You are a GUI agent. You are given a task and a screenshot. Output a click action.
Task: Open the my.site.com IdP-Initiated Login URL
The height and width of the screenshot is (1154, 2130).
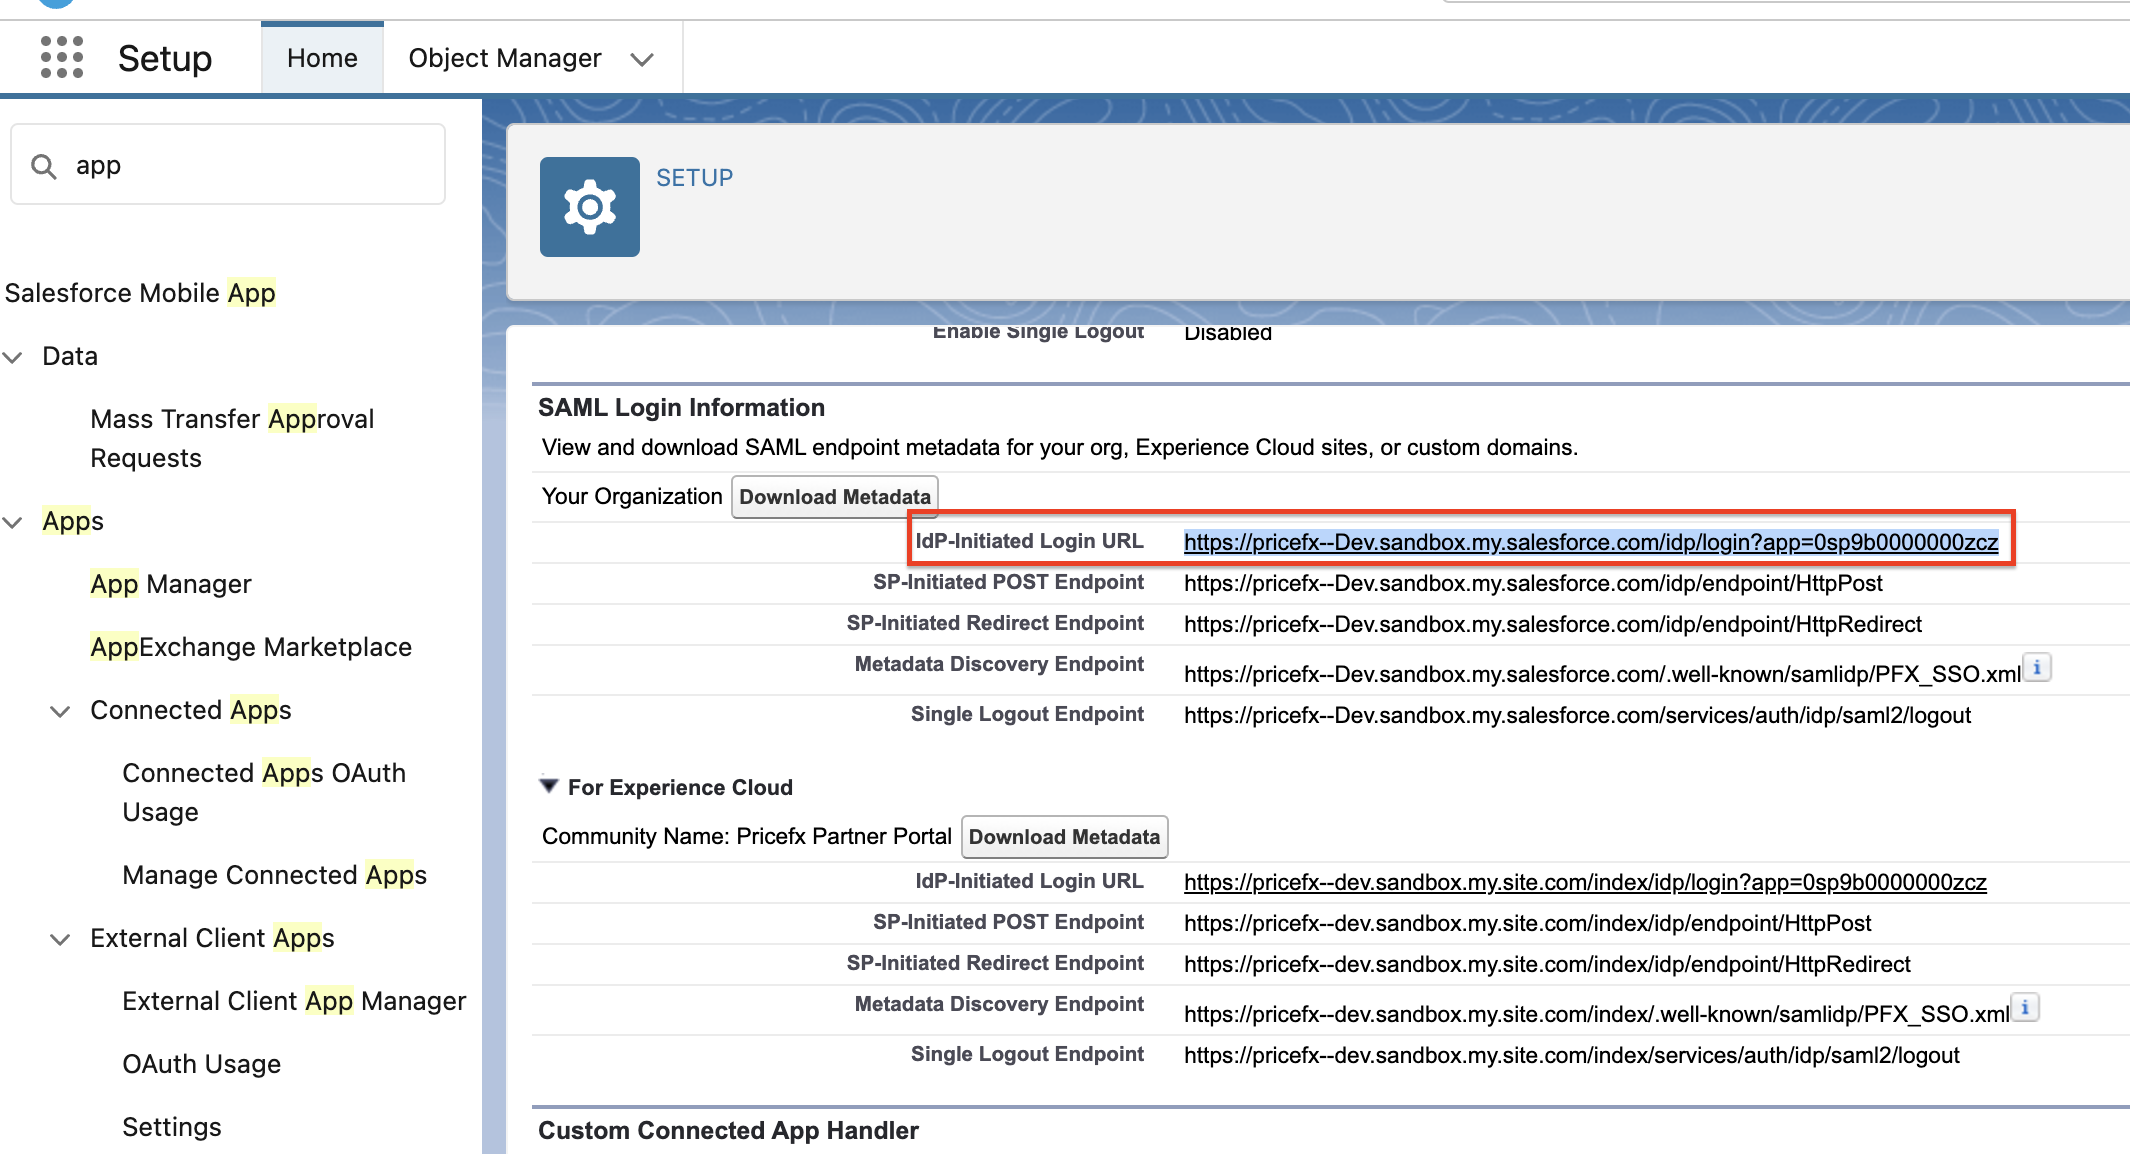coord(1585,882)
